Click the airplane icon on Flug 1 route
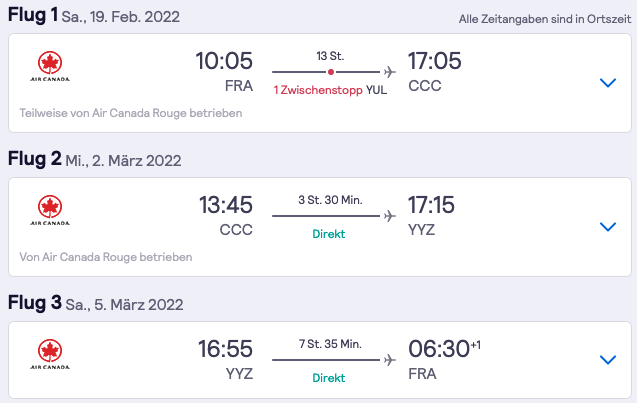 click(390, 72)
